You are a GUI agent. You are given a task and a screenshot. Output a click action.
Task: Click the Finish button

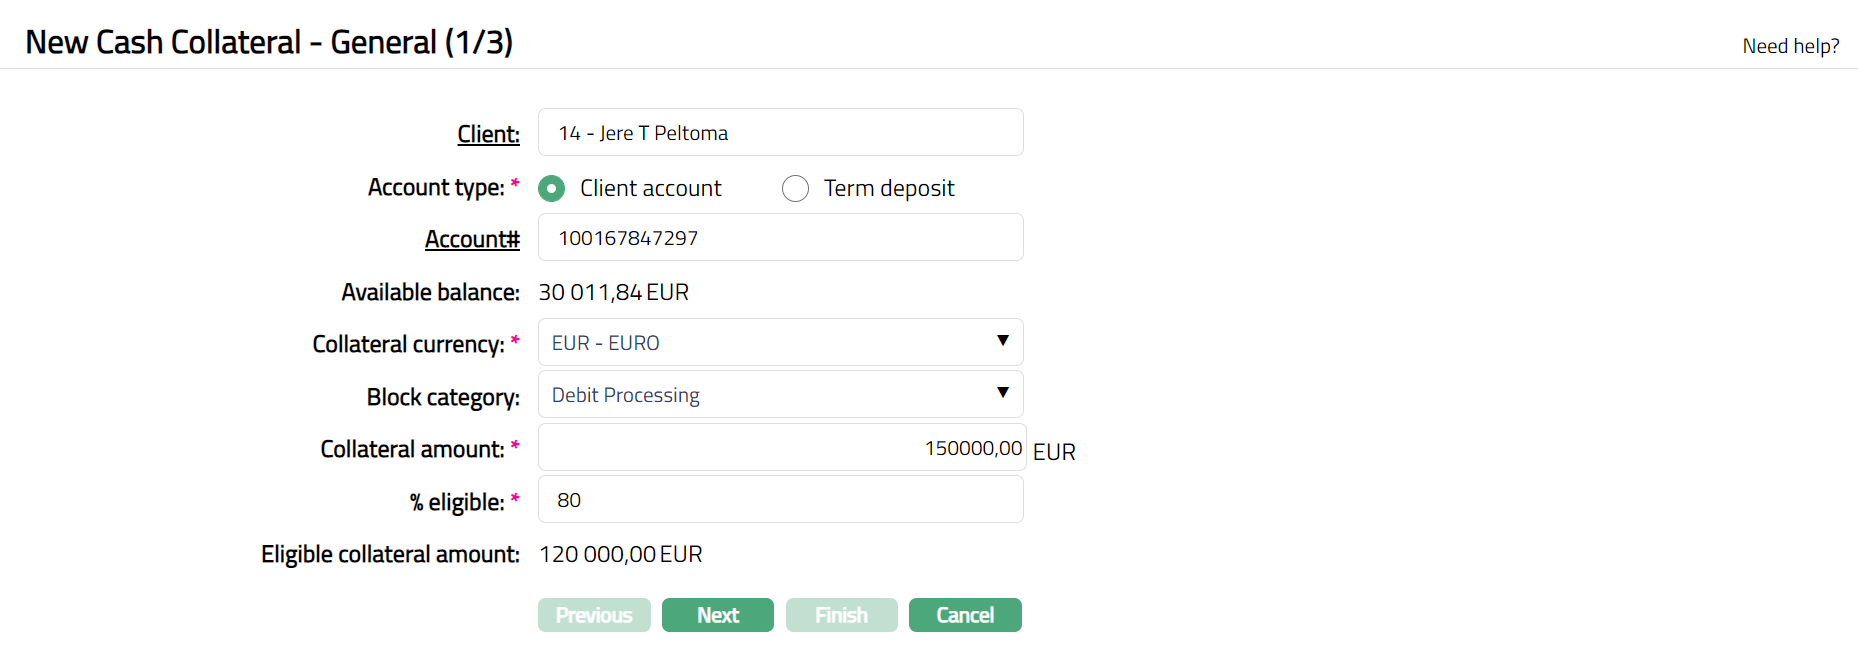(x=841, y=615)
